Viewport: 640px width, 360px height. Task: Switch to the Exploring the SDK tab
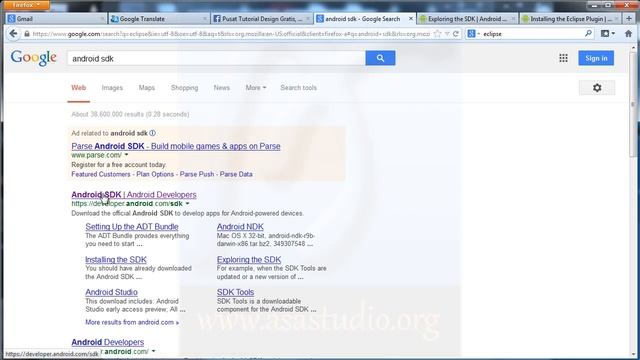pos(468,19)
